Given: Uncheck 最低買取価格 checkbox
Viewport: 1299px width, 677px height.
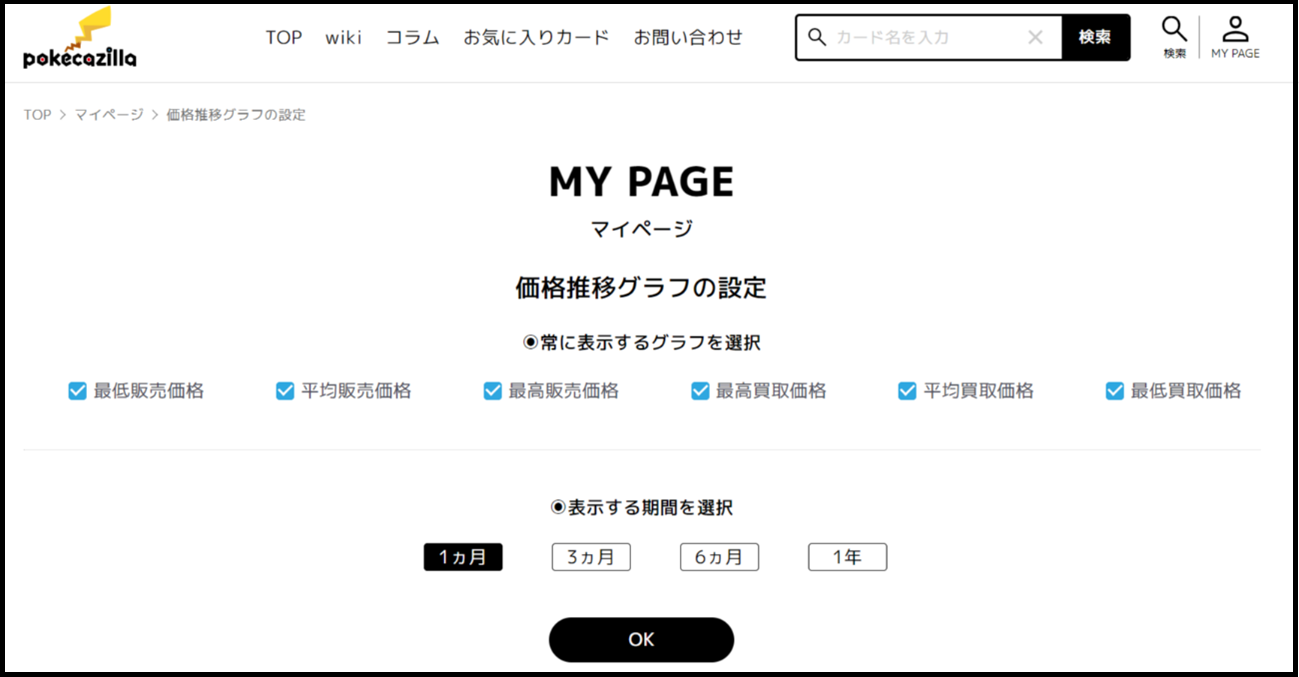Looking at the screenshot, I should (1115, 391).
